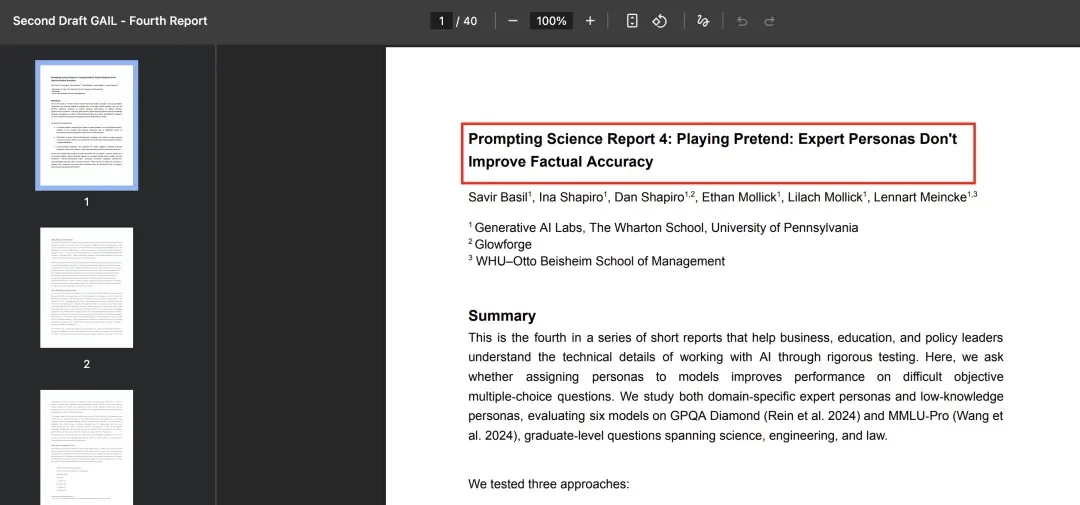1080x505 pixels.
Task: Click the fit to page icon
Action: [632, 21]
